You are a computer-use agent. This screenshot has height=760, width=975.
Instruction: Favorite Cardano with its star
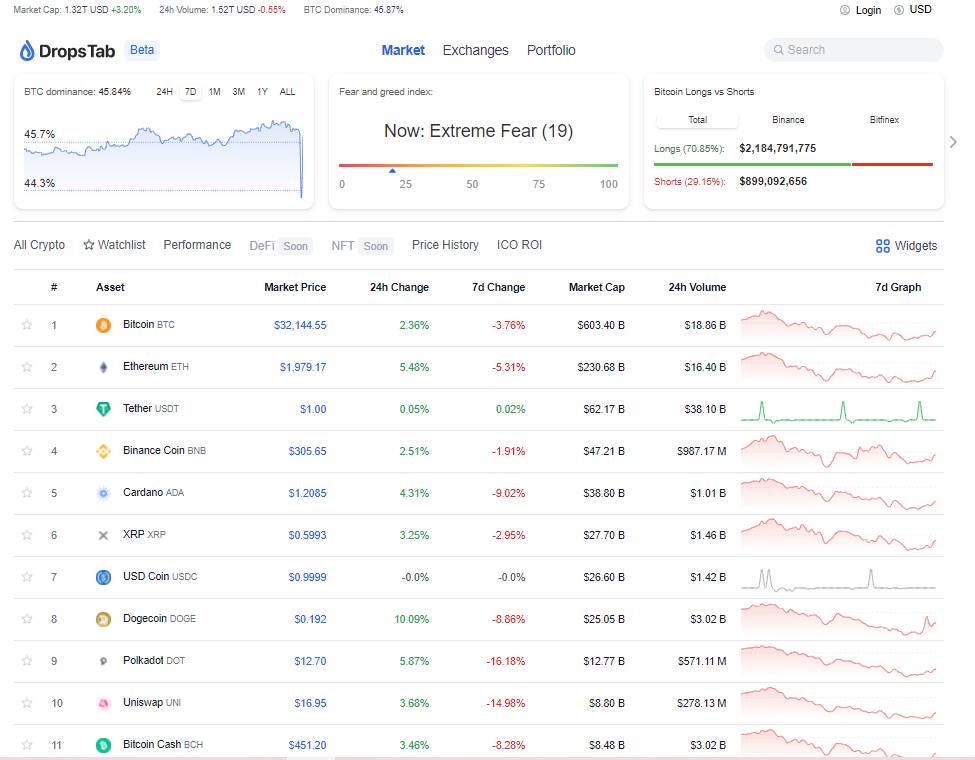(27, 493)
